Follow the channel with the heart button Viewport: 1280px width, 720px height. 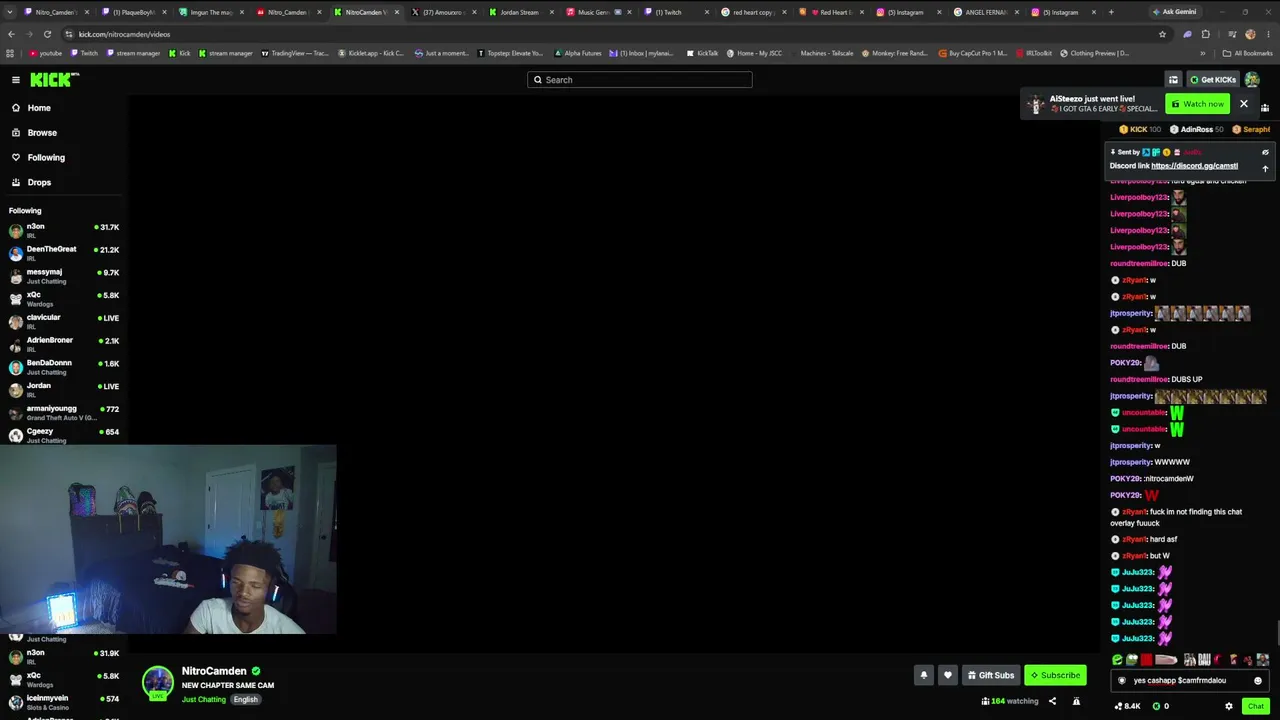click(948, 675)
